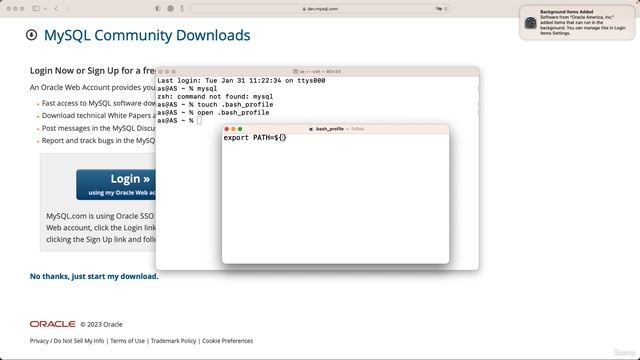Click 'Fast access to MySQL software' bullet

coord(99,103)
